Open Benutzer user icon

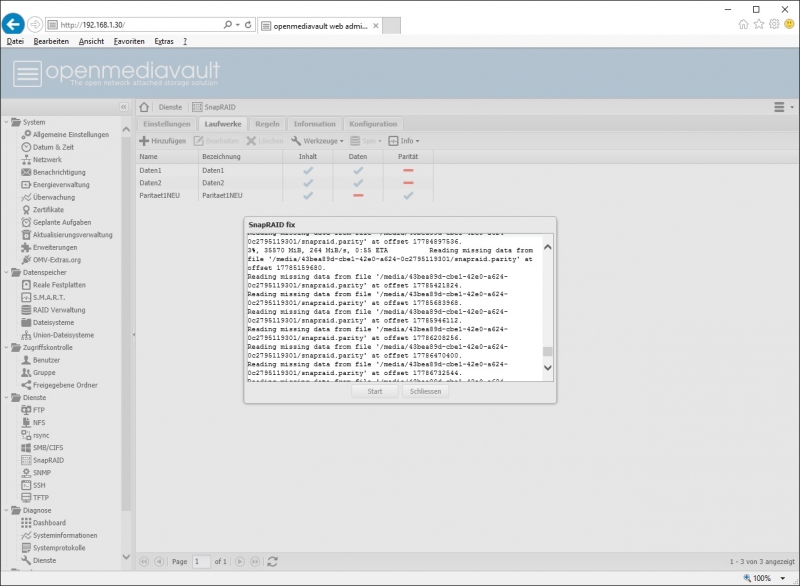point(26,360)
